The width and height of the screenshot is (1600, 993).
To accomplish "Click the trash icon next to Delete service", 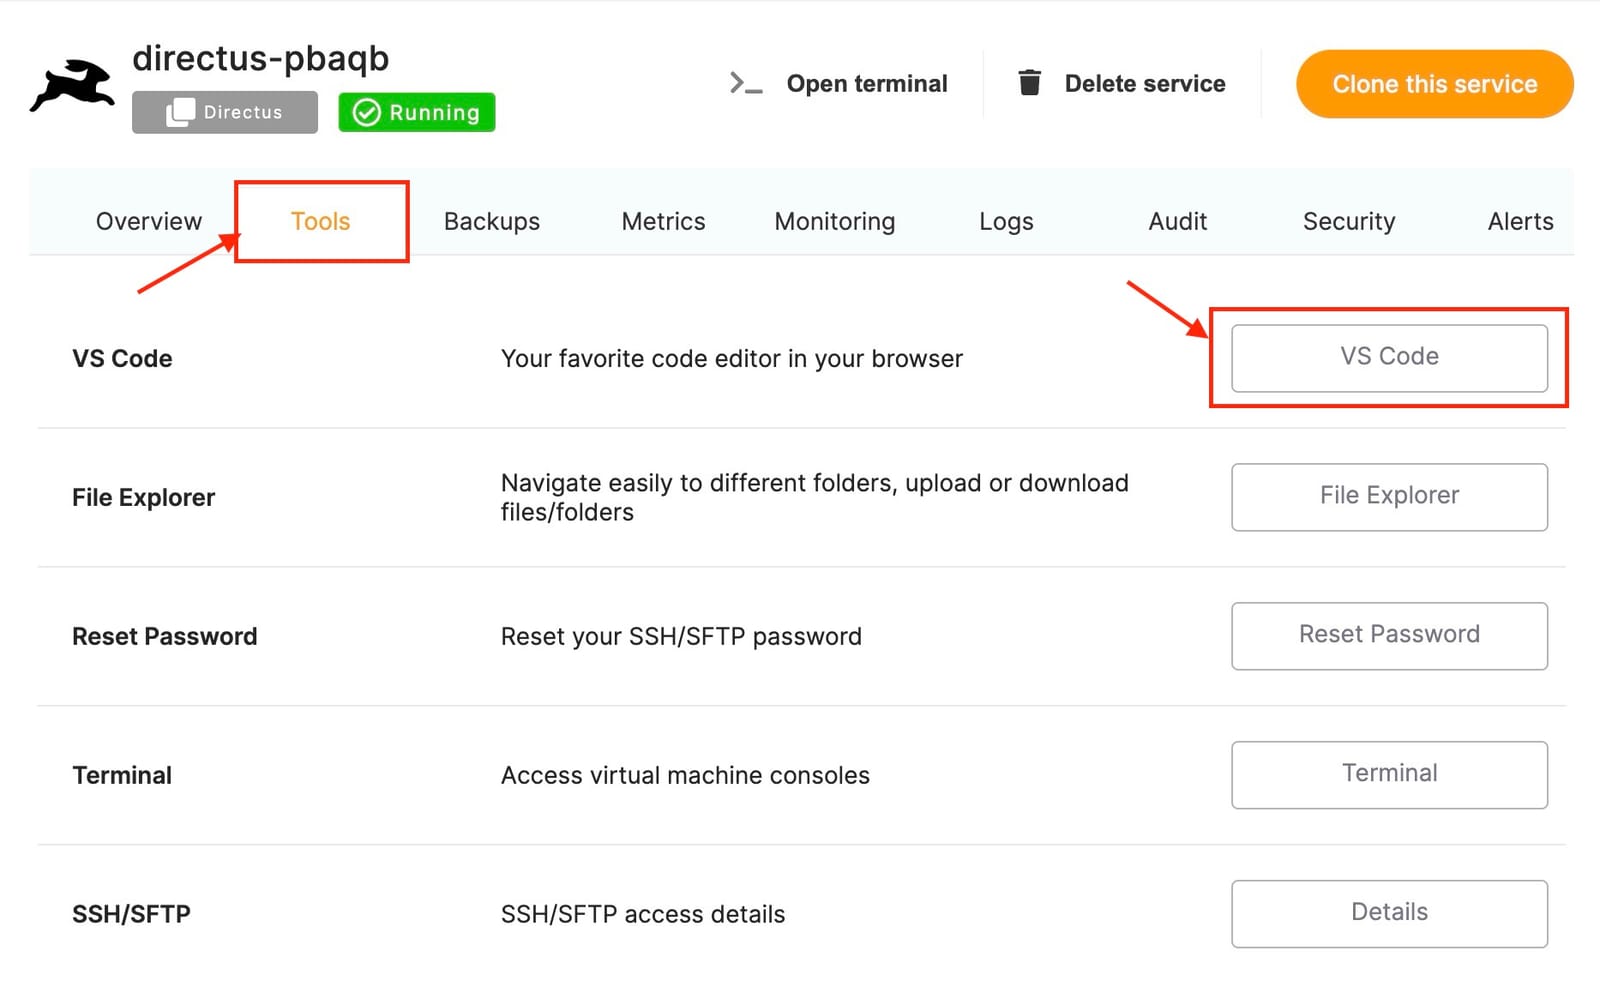I will [x=1029, y=83].
